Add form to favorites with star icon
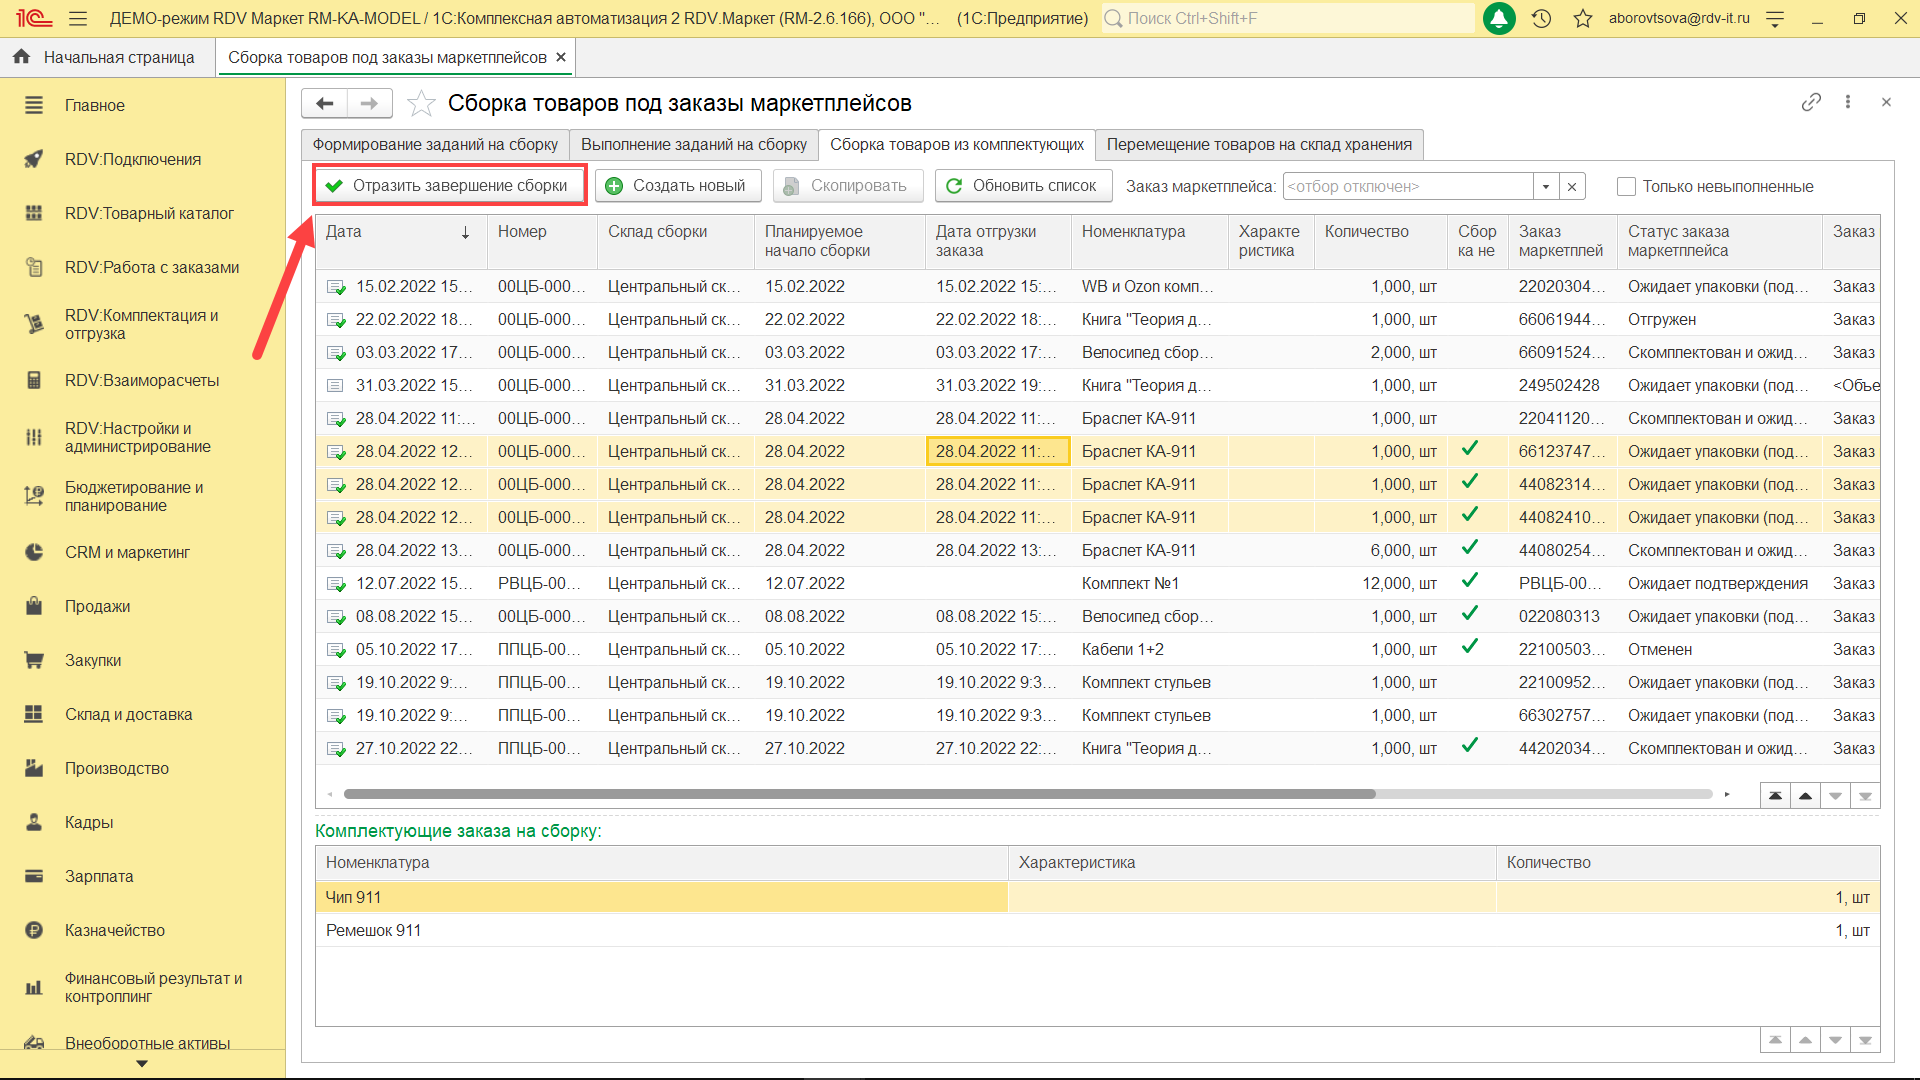 pos(422,103)
